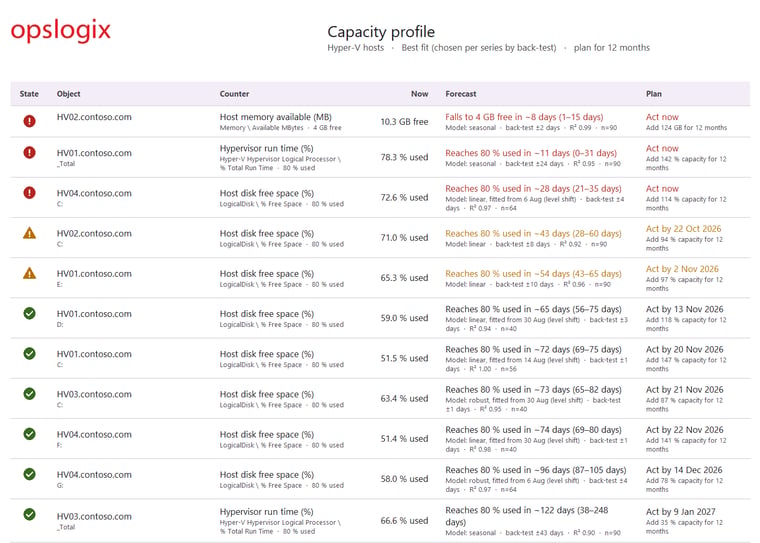This screenshot has width=760, height=543.
Task: Click healthy icon for HV04 51.4 % used row
Action: point(30,434)
